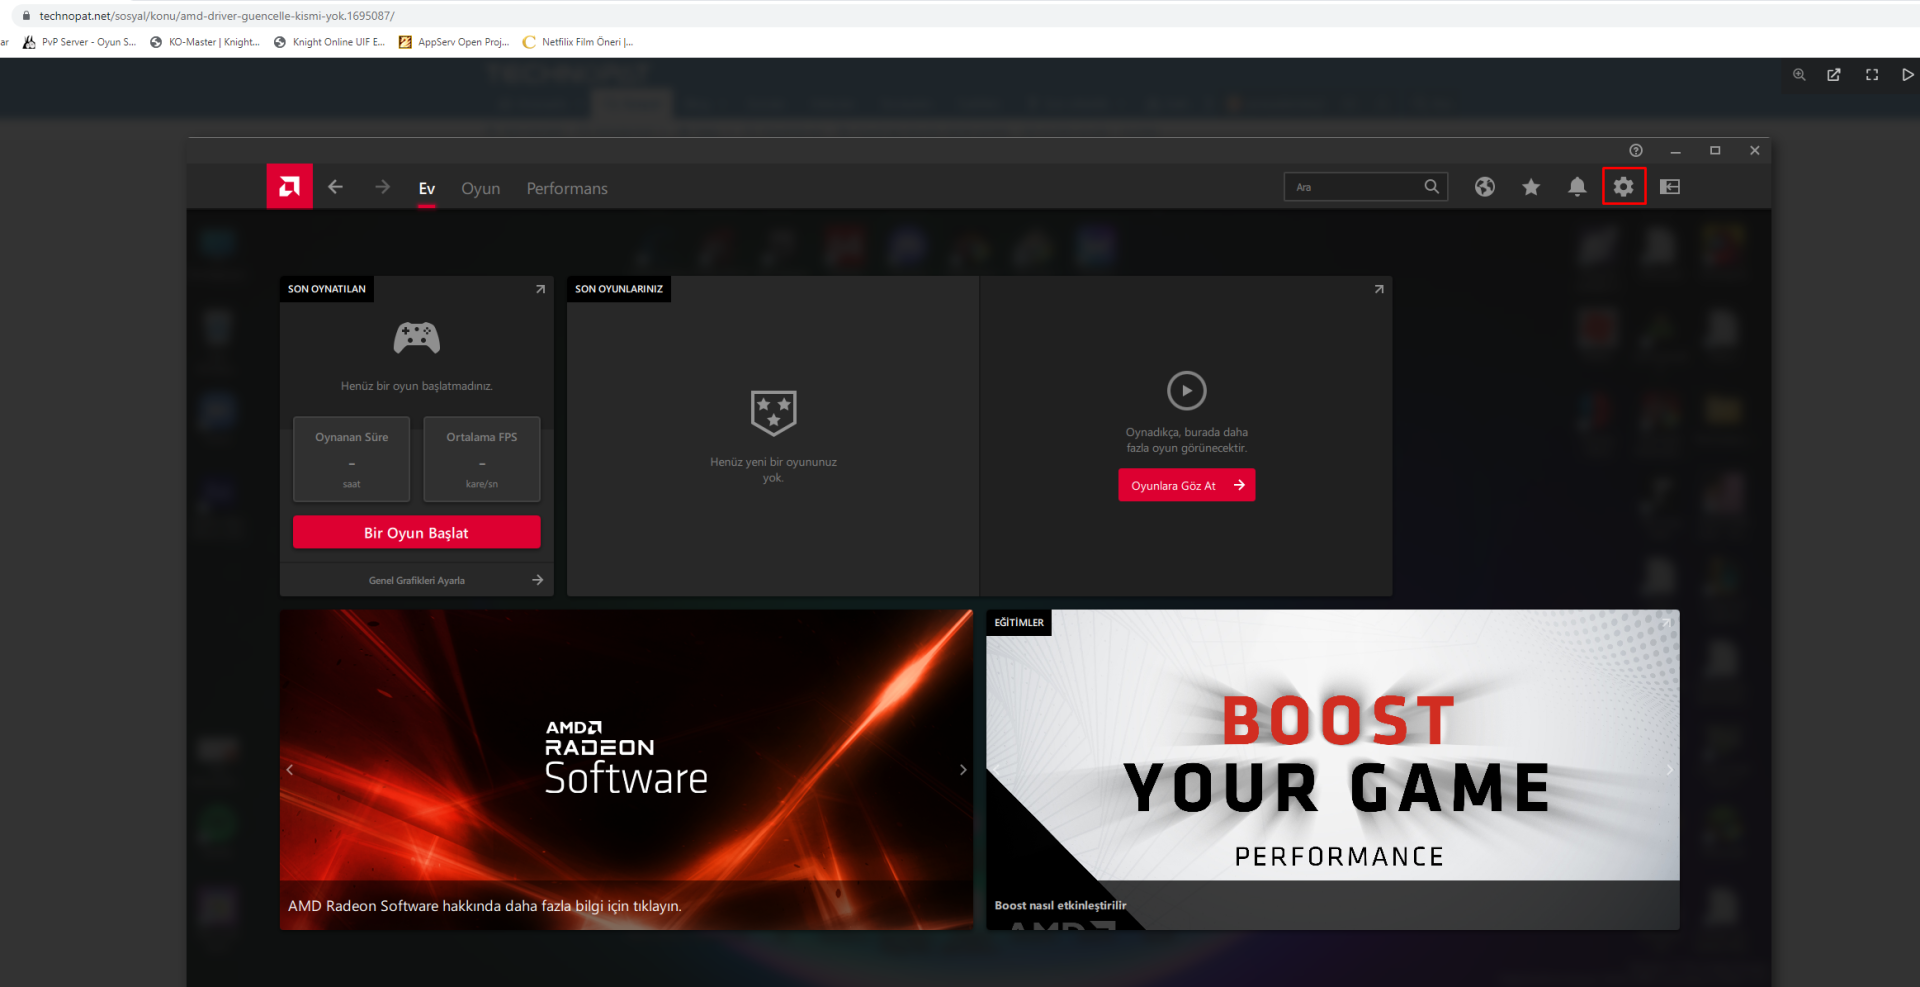1920x987 pixels.
Task: Click the Oynanan Süre stat tile
Action: [352, 459]
